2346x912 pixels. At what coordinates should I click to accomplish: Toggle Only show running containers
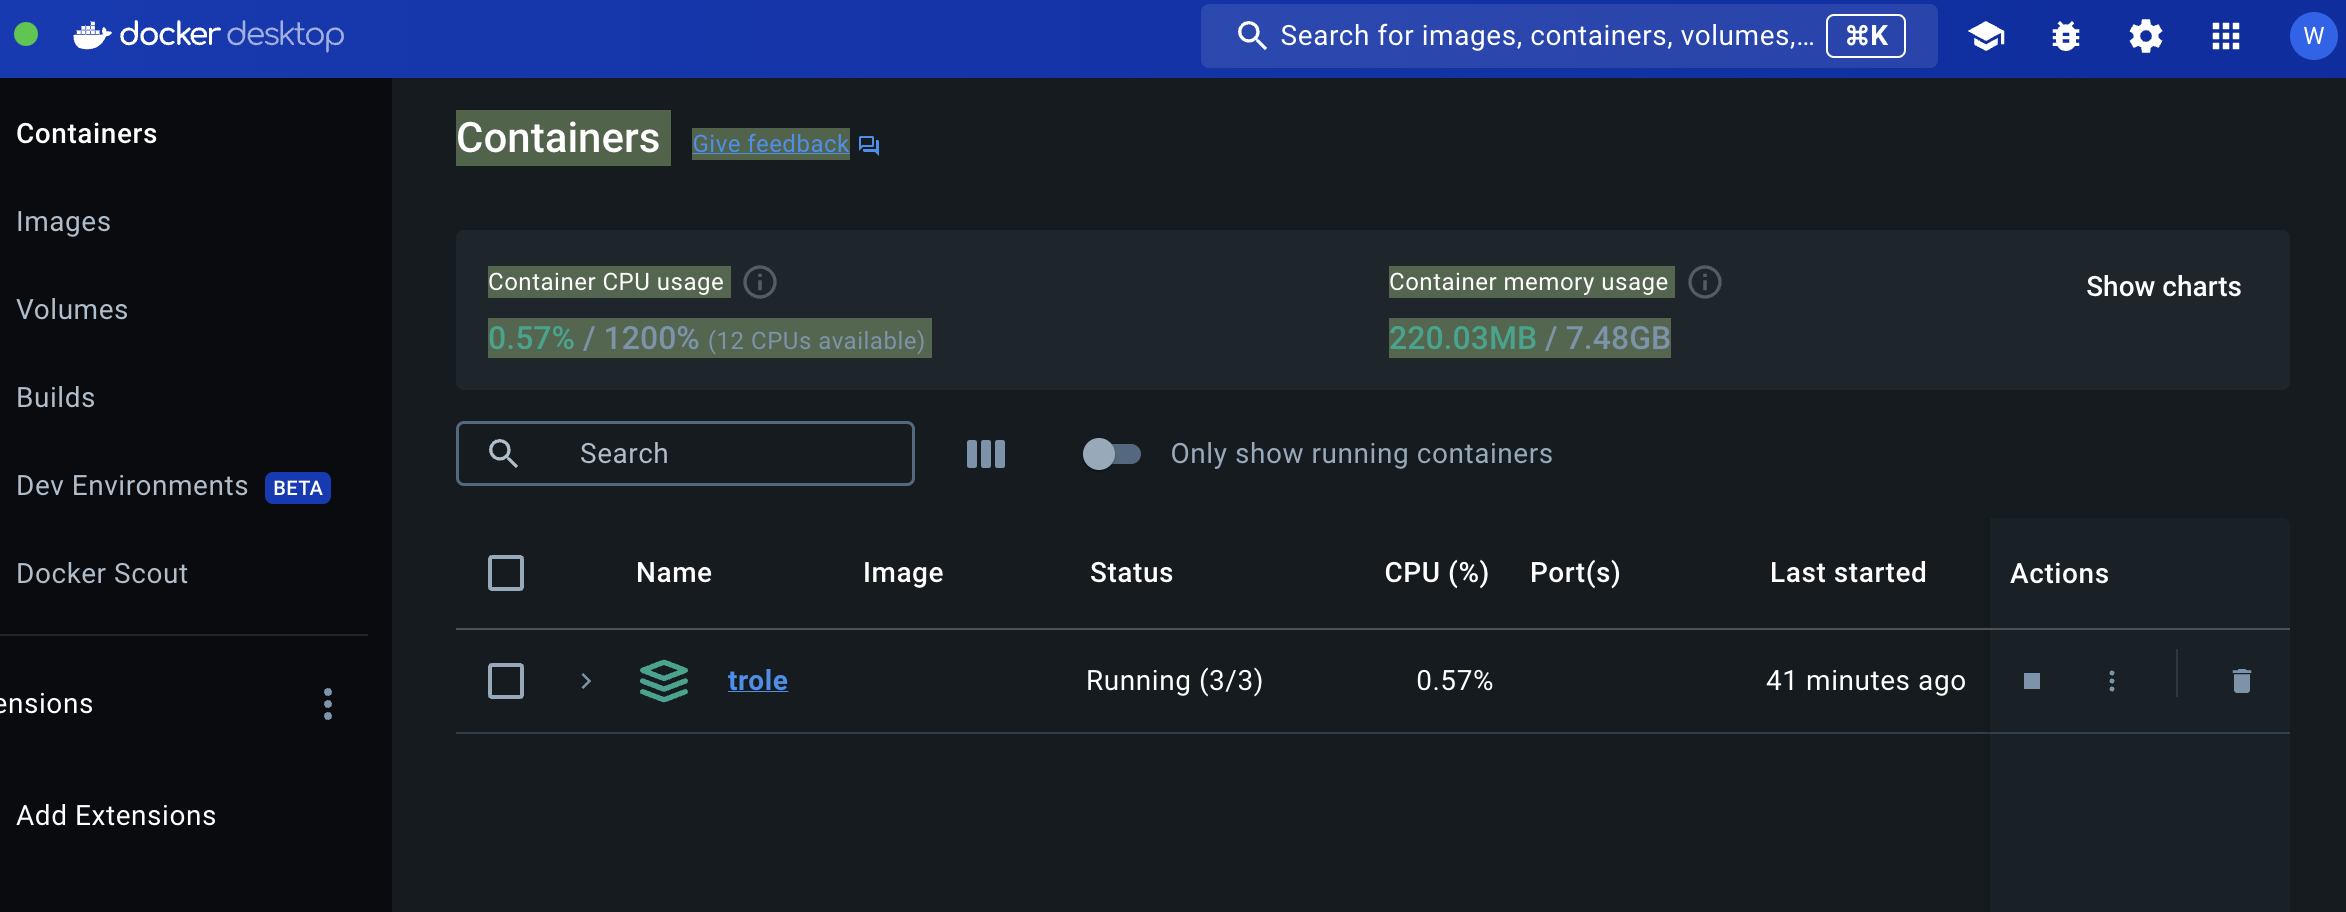(1112, 454)
